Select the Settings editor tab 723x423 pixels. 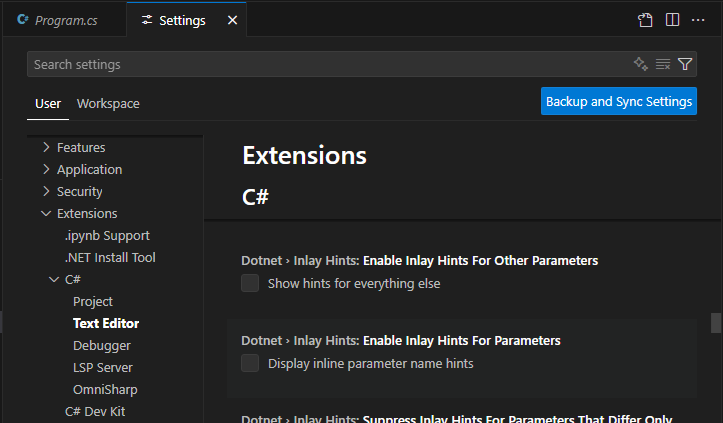pyautogui.click(x=186, y=20)
